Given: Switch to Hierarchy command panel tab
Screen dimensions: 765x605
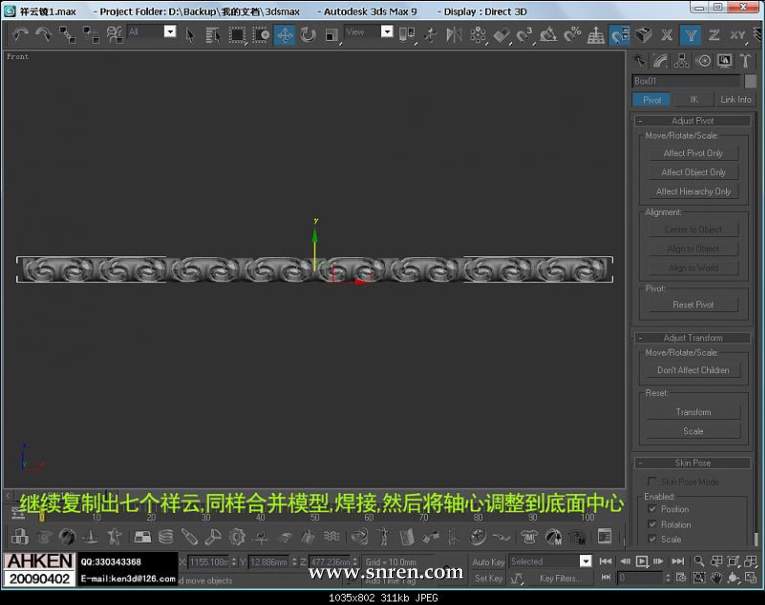Looking at the screenshot, I should click(x=682, y=61).
